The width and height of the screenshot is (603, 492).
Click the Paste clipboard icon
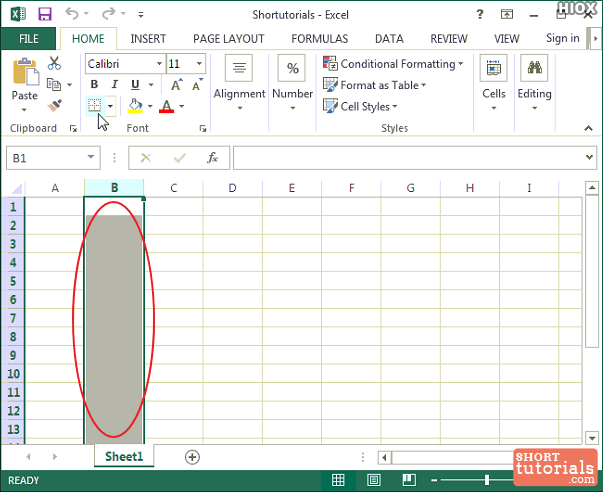pyautogui.click(x=26, y=72)
